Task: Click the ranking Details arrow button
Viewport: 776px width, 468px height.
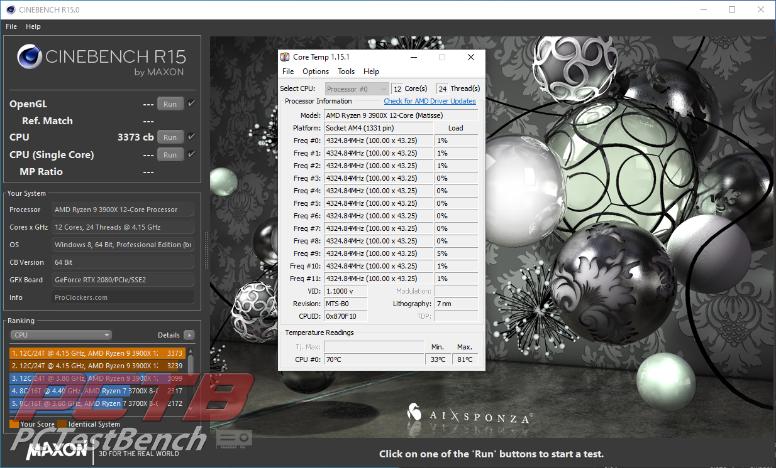Action: click(x=189, y=335)
